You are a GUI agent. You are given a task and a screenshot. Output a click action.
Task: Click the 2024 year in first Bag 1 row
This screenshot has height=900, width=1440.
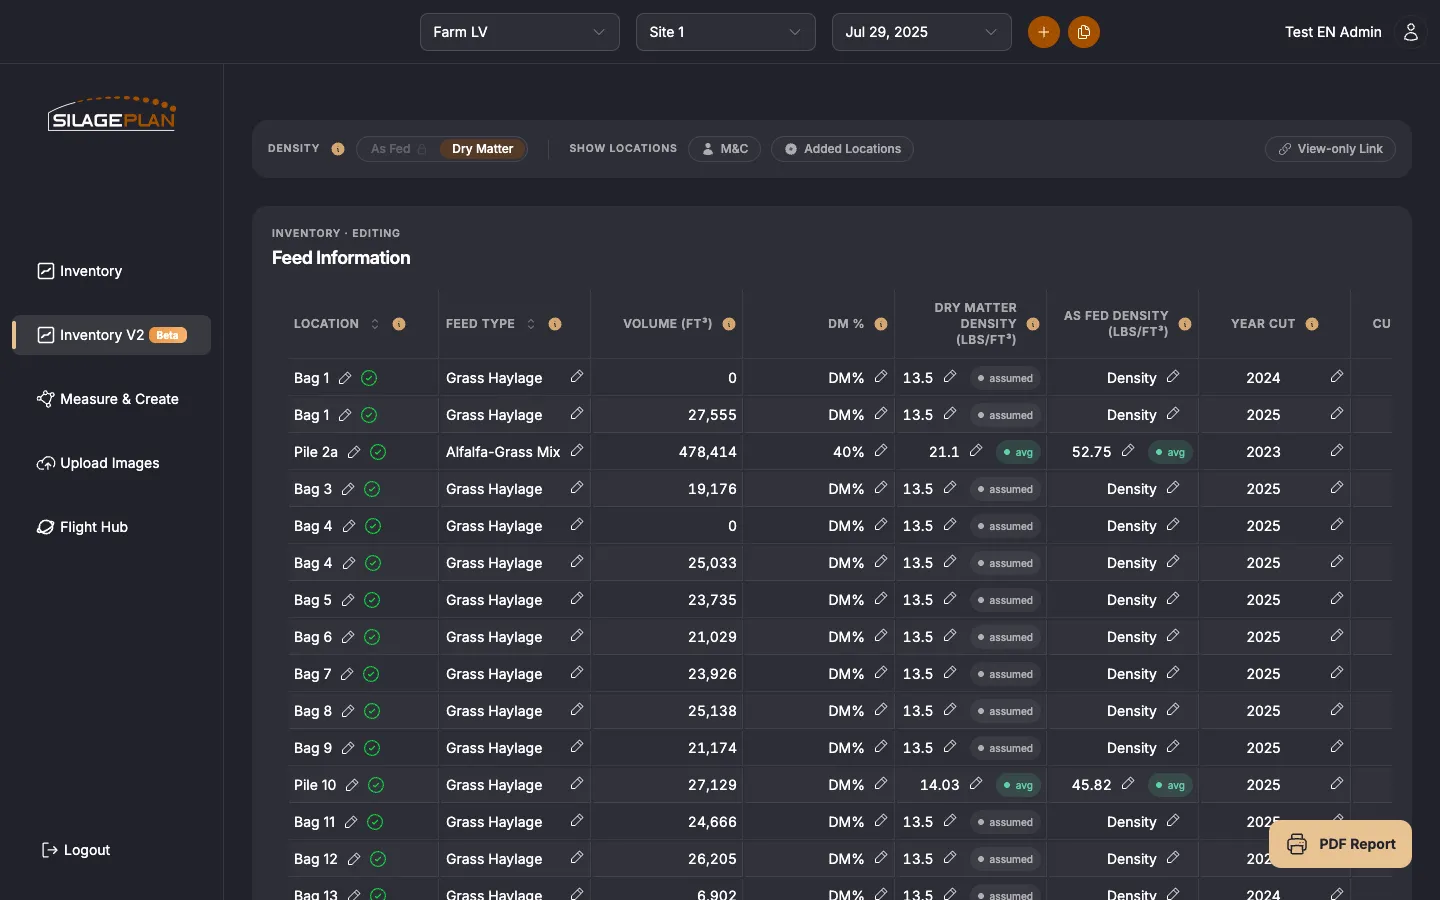[x=1263, y=378]
